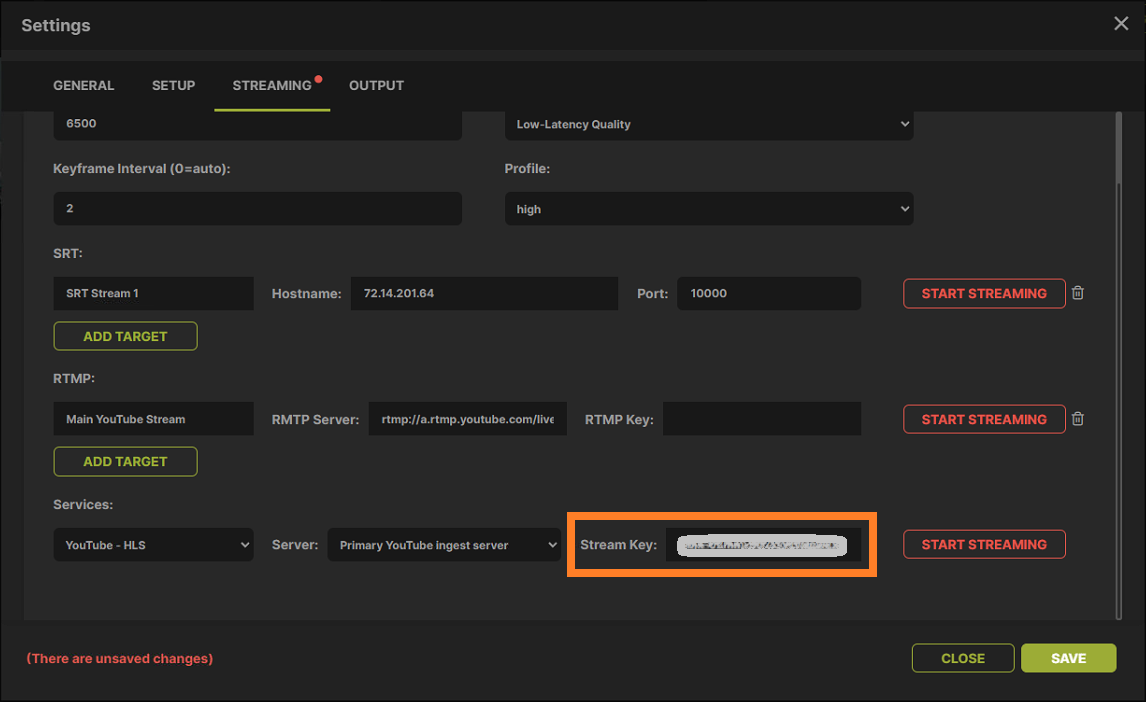Expand the Primary YouTube ingest server dropdown
The height and width of the screenshot is (702, 1146).
(x=444, y=545)
